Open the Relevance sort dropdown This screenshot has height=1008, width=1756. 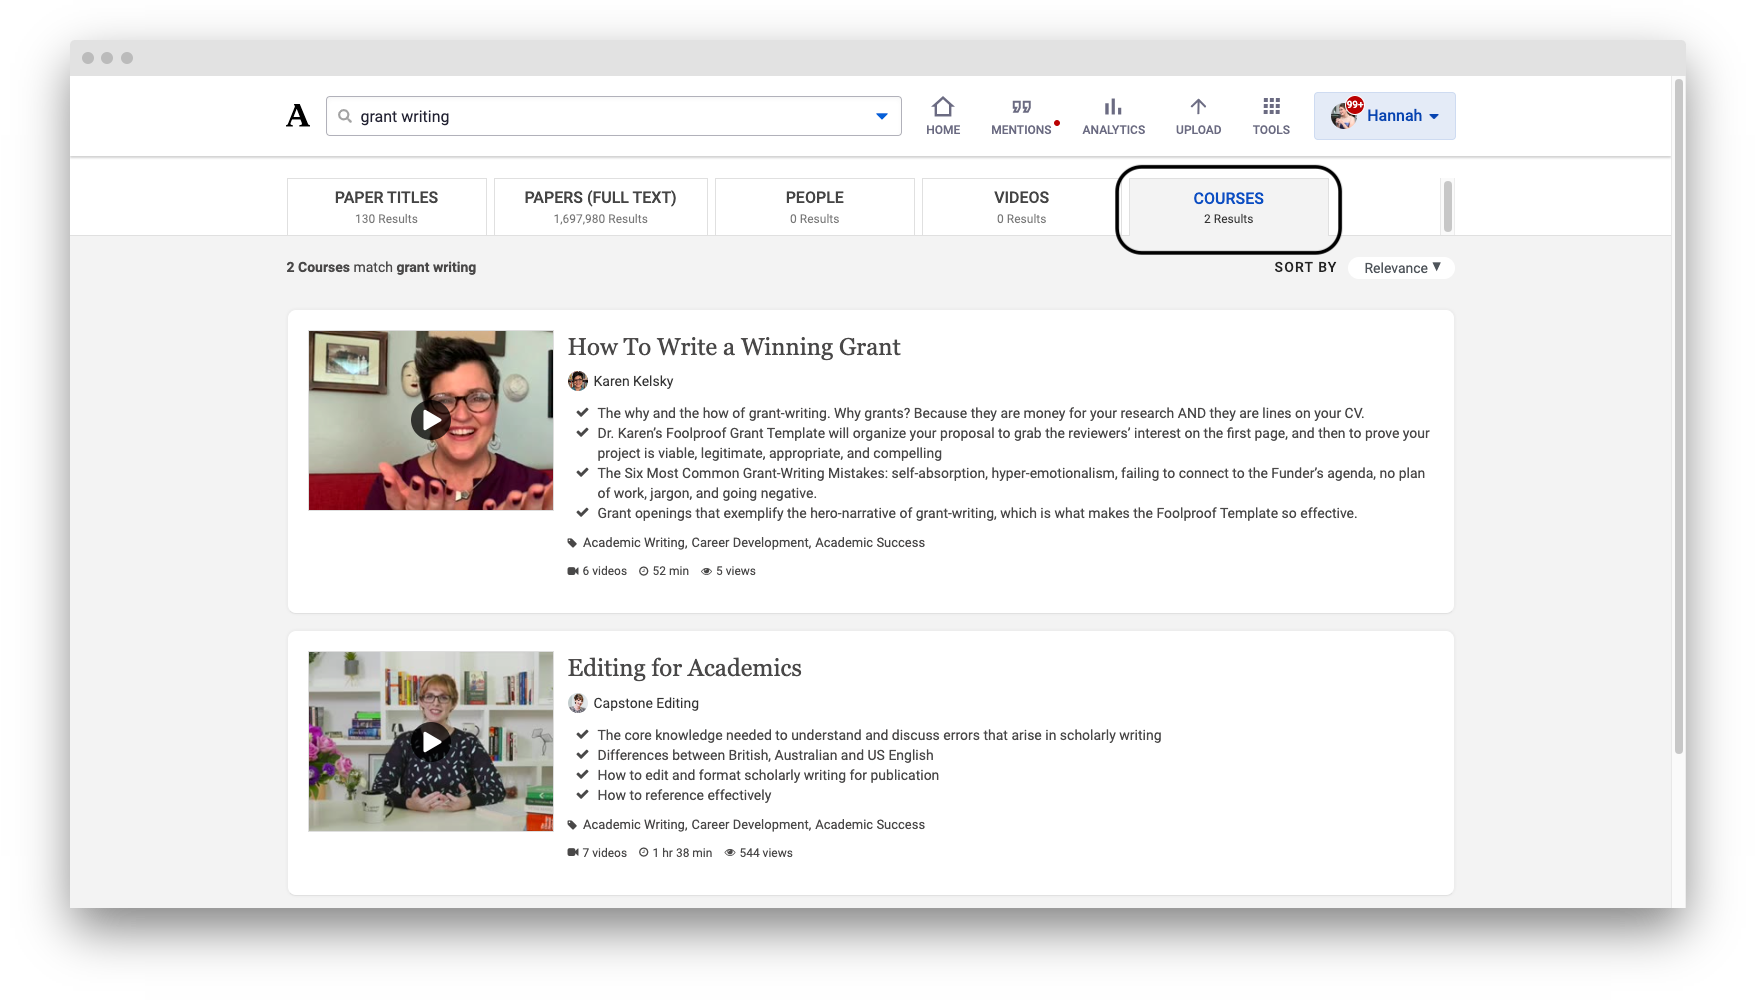pos(1401,268)
